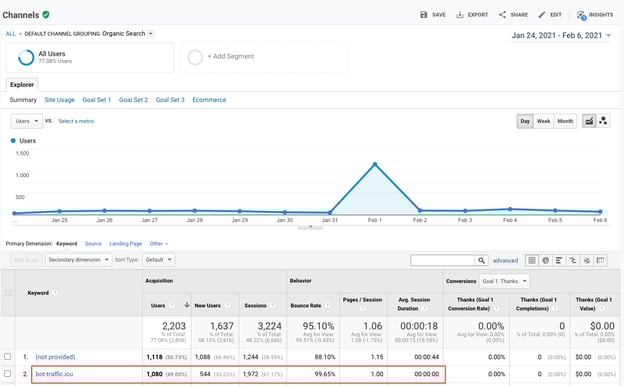Expand the date range picker
The width and height of the screenshot is (624, 386).
561,35
